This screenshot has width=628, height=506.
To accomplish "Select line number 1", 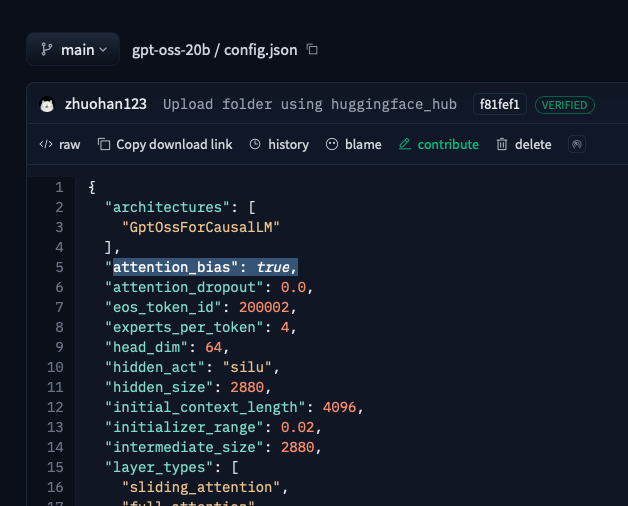I will pos(59,187).
